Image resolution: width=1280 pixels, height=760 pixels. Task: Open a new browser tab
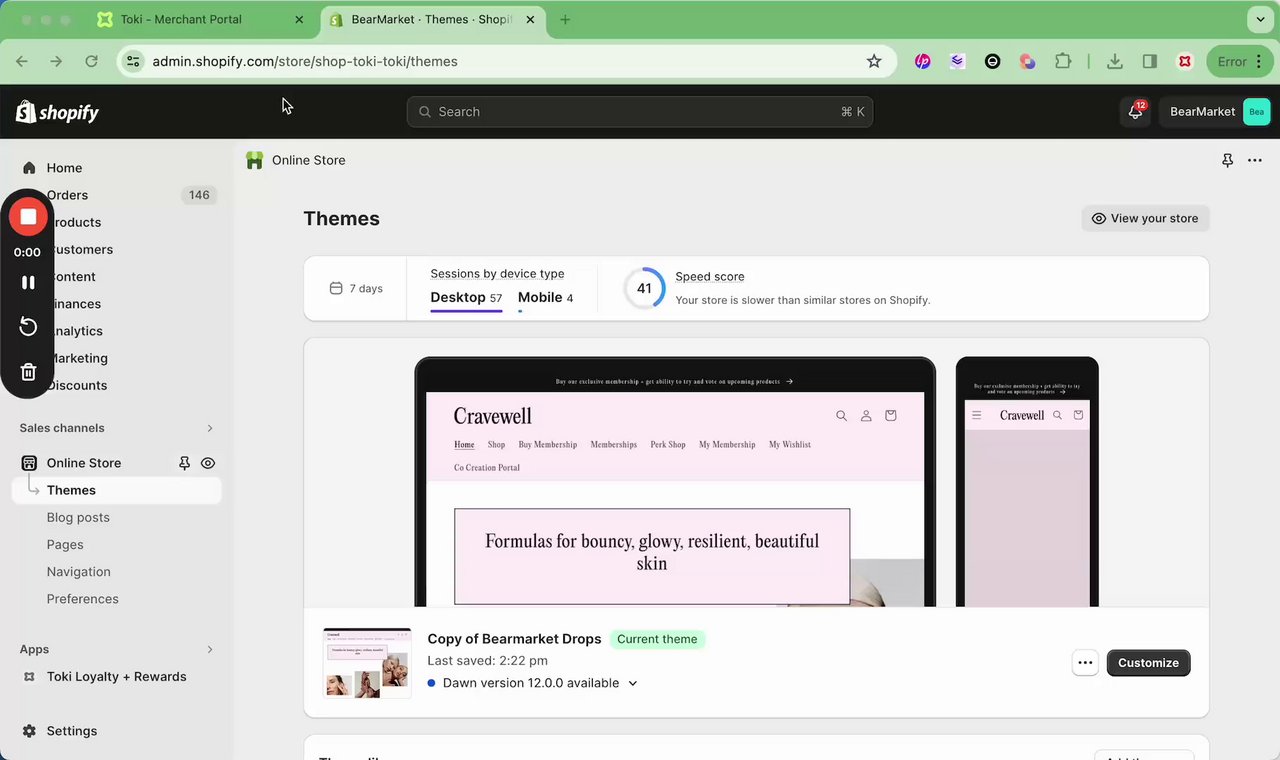pos(565,20)
